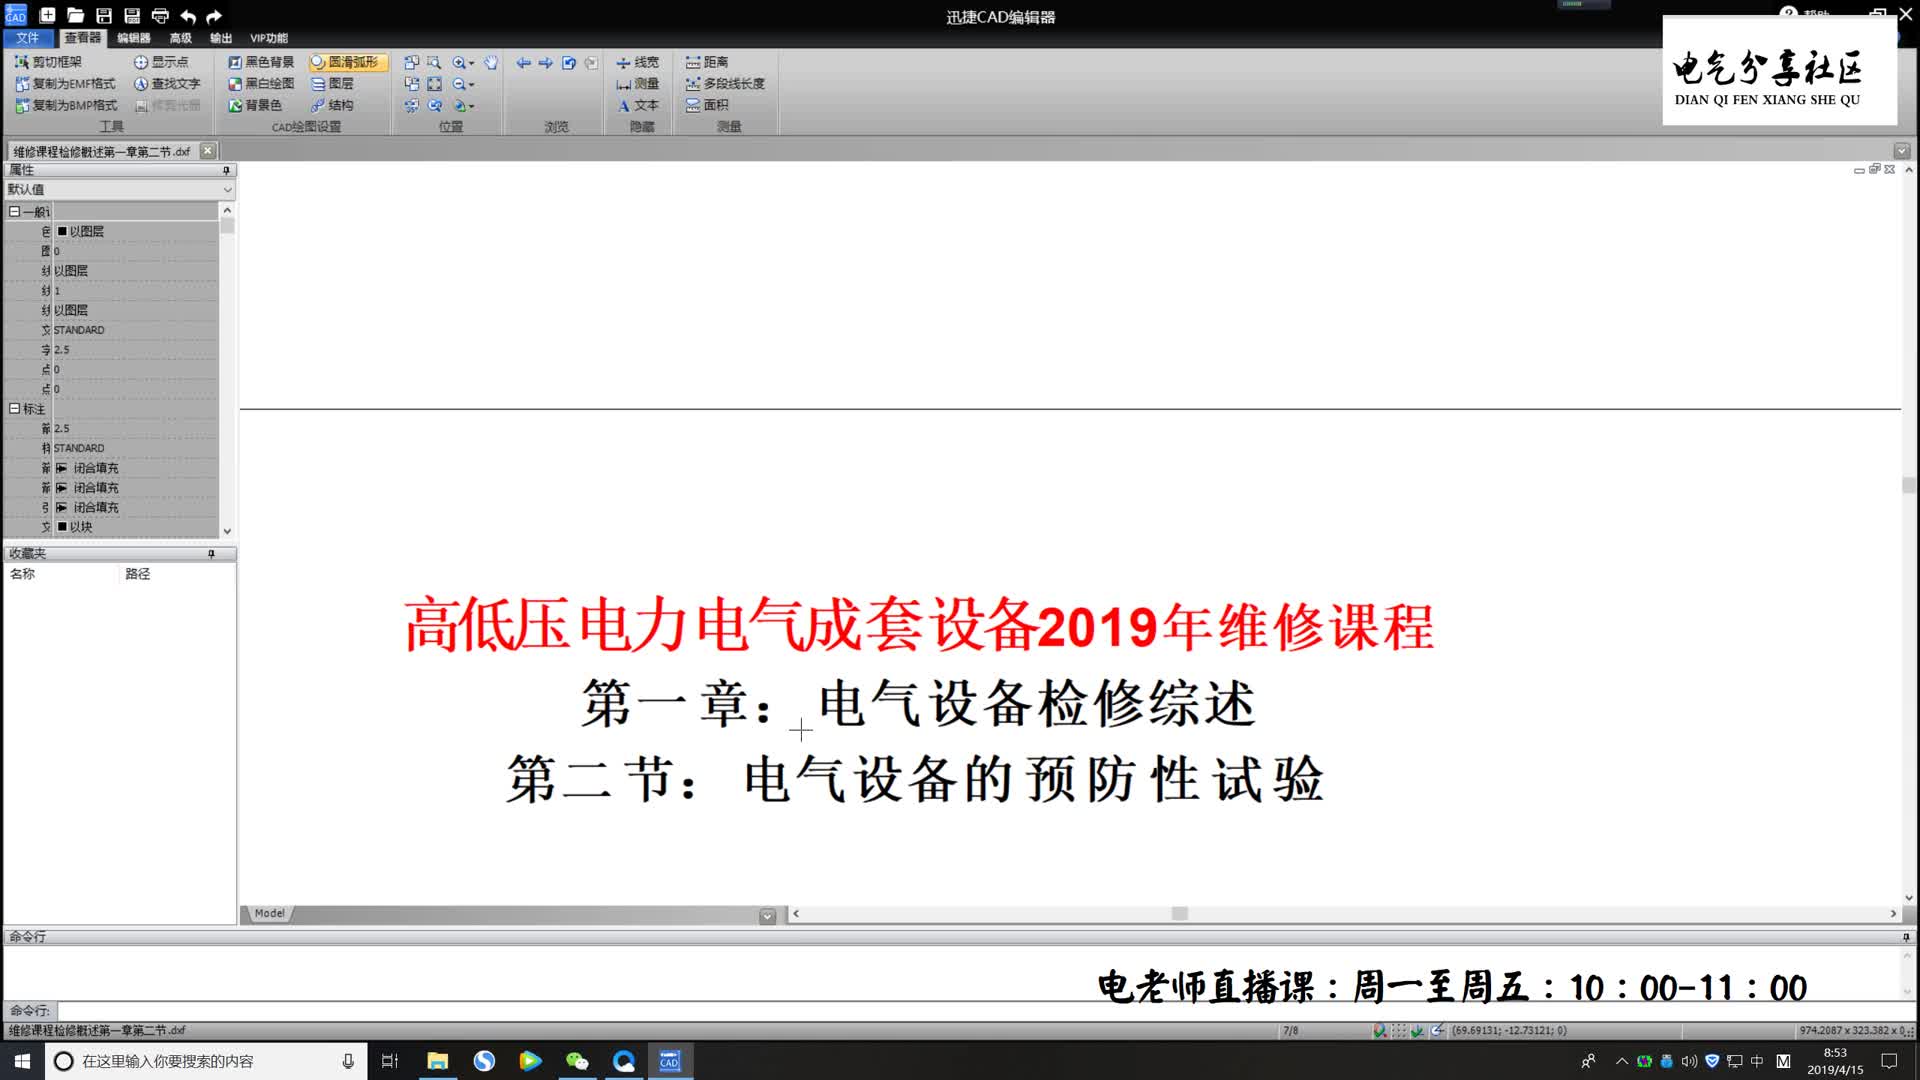Toggle the 黑色背景 black background option
Viewport: 1920px width, 1080px height.
pos(261,62)
